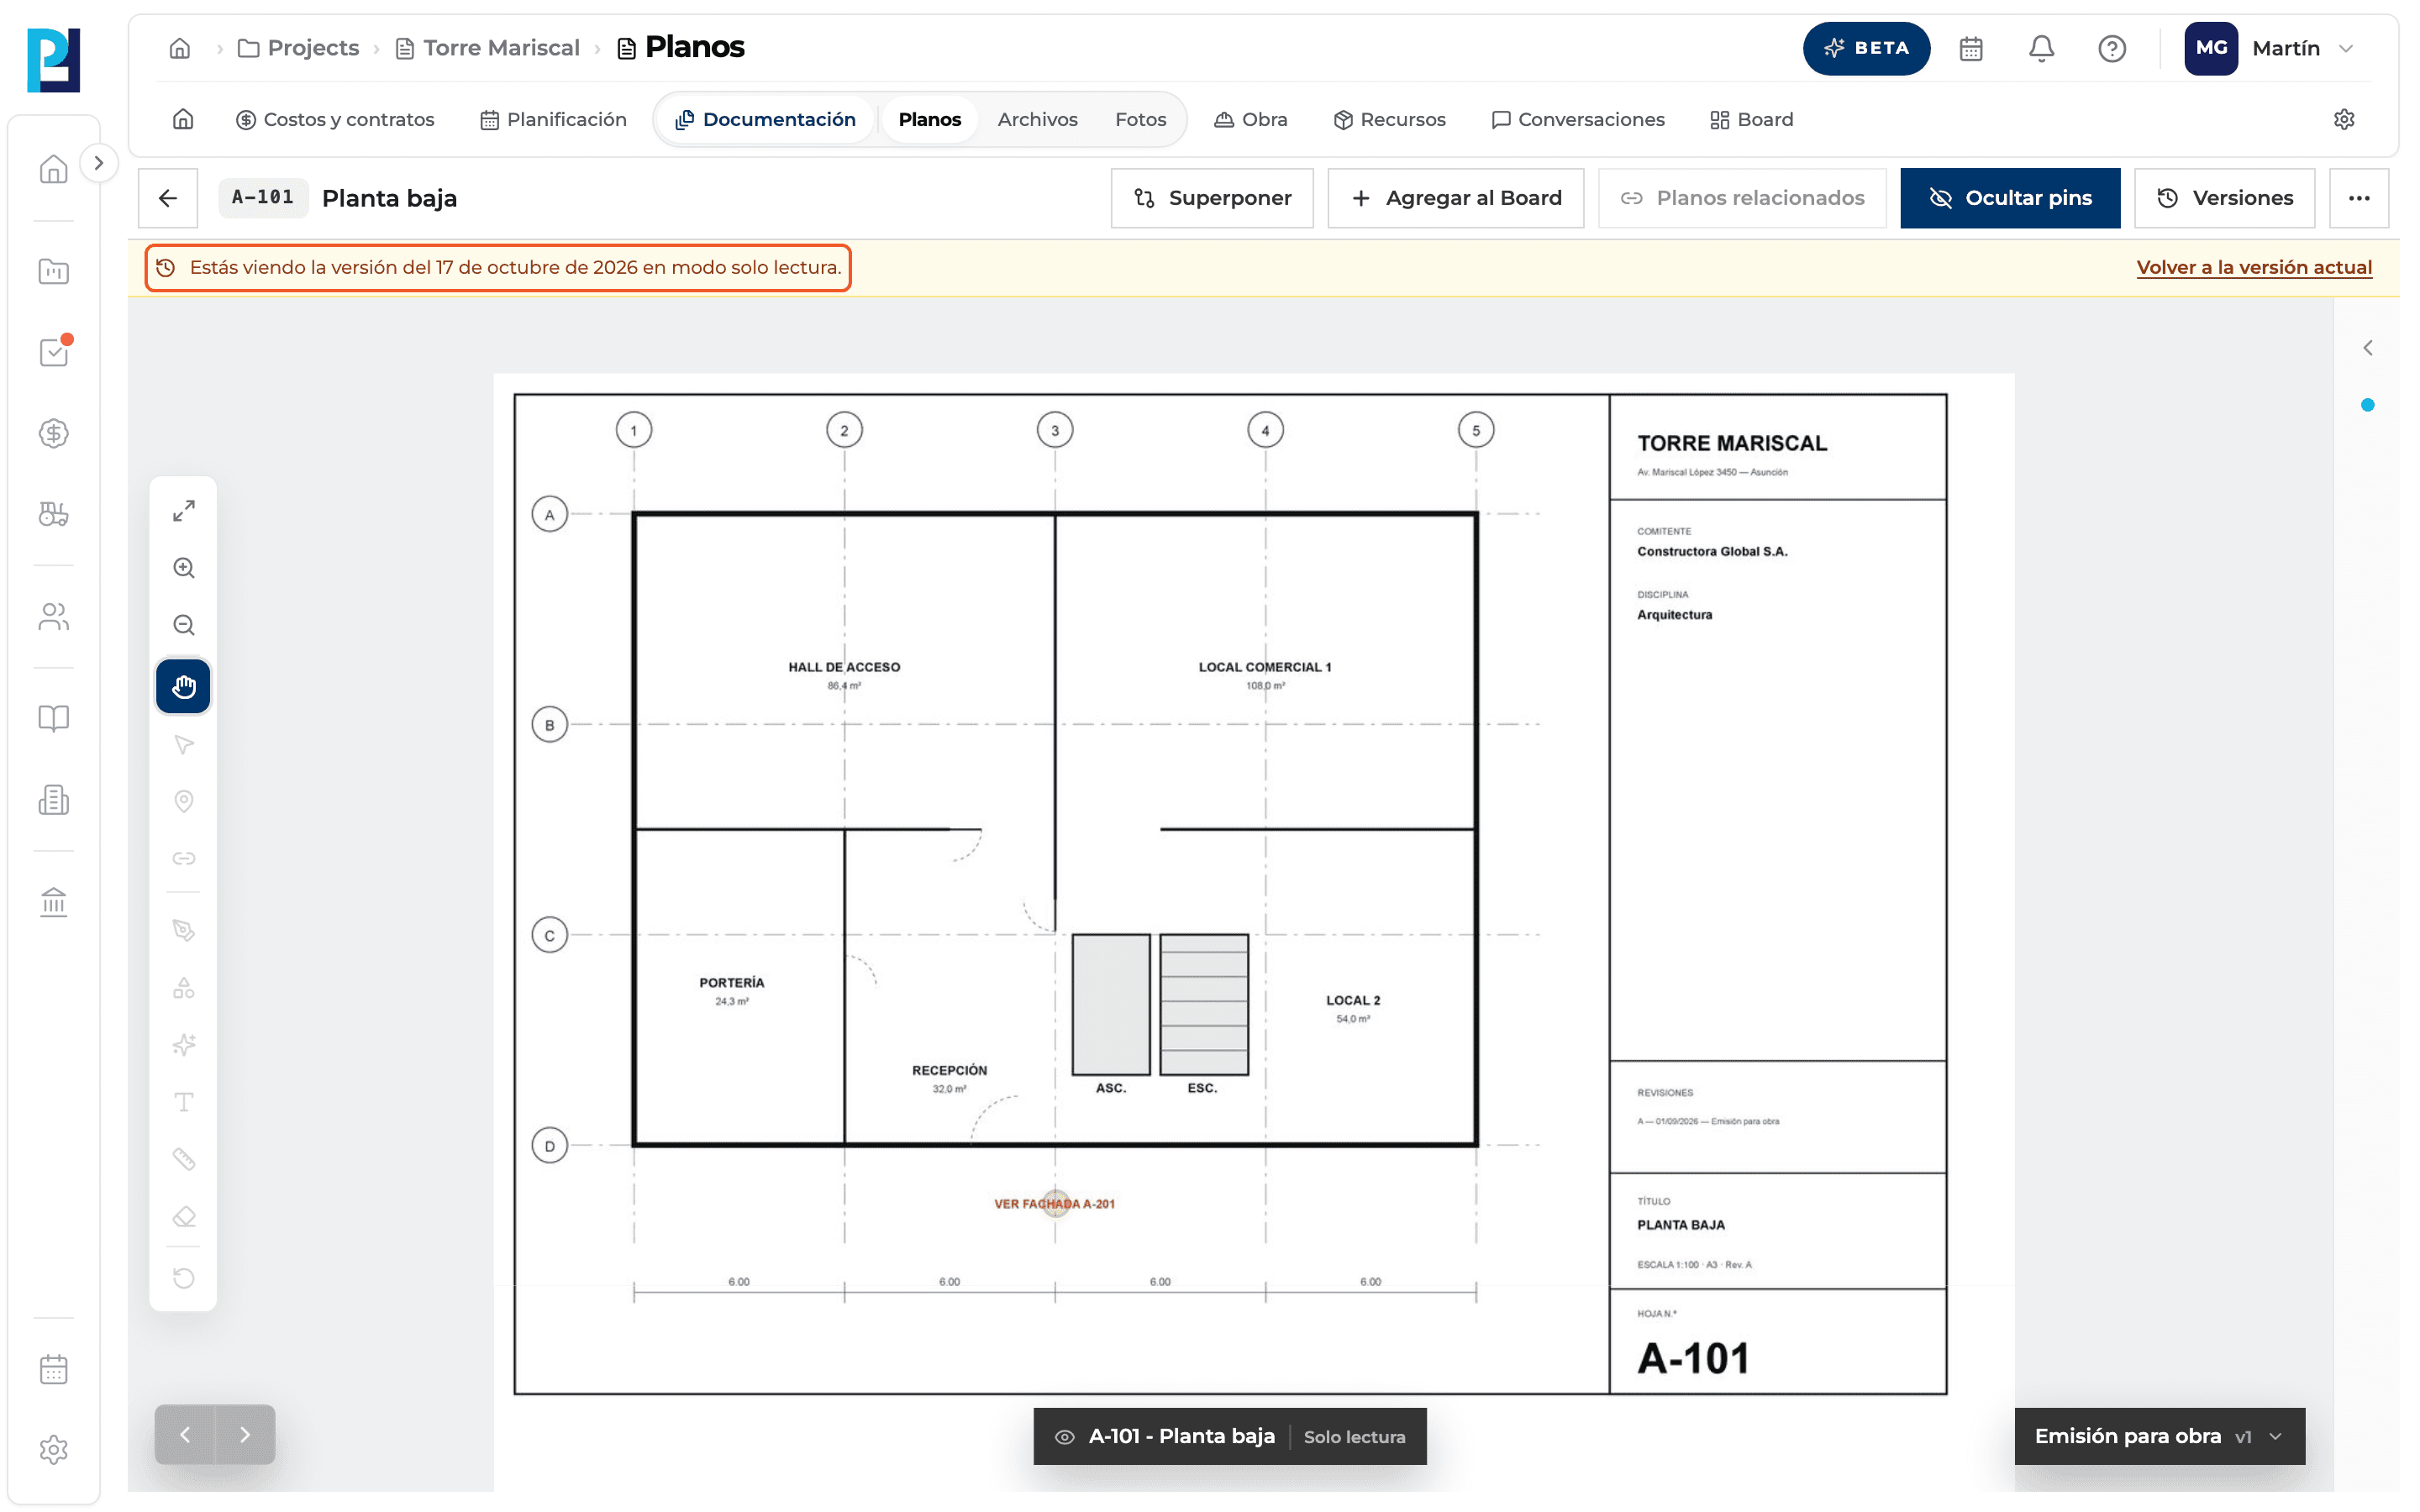The image size is (2420, 1512).
Task: Expand the left sidebar with chevron
Action: click(98, 163)
